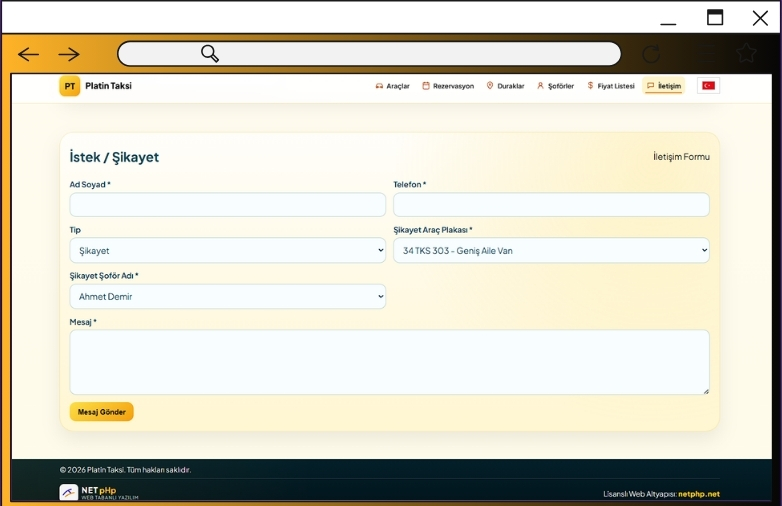Open the Şikayet Şoför Adı dropdown
Viewport: 782px width, 506px height.
click(x=227, y=297)
